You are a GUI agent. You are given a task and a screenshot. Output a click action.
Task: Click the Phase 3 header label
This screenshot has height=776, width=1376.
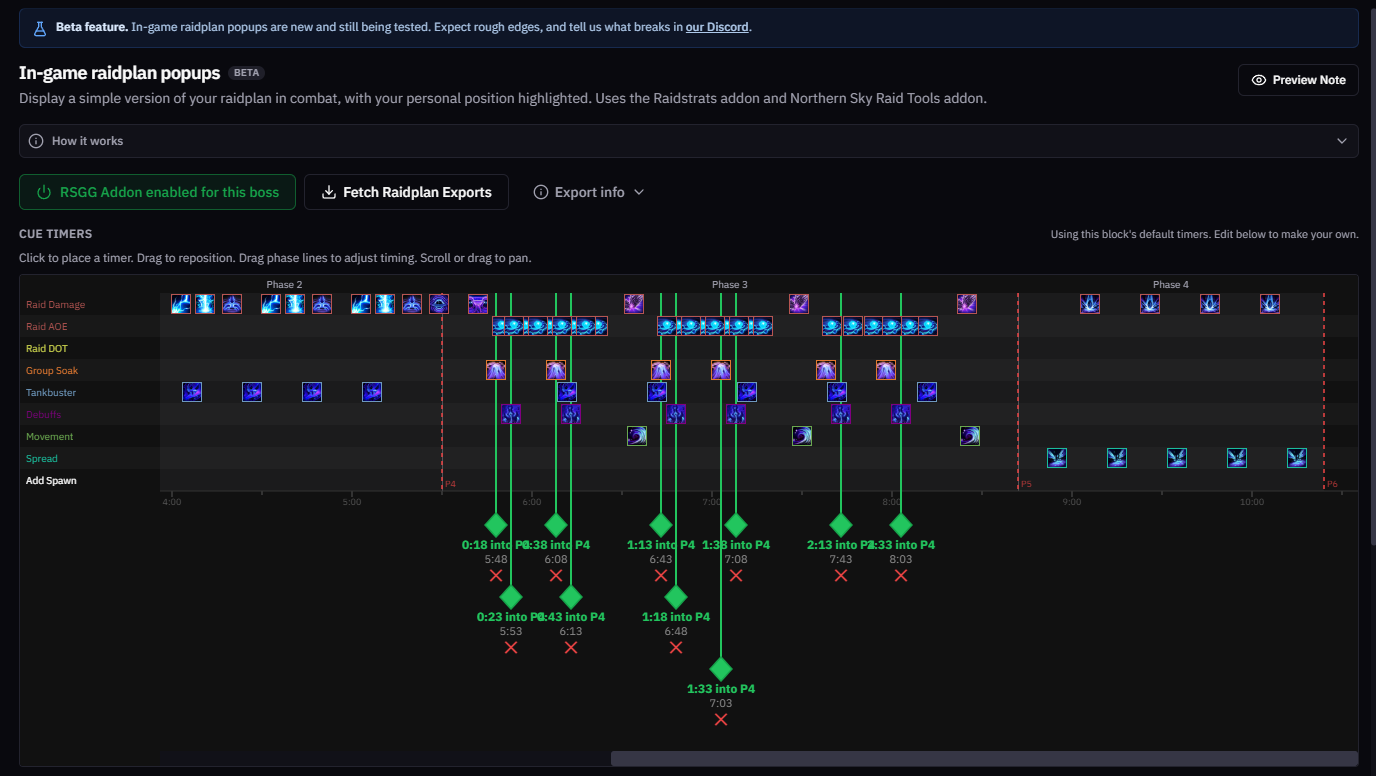pyautogui.click(x=730, y=285)
